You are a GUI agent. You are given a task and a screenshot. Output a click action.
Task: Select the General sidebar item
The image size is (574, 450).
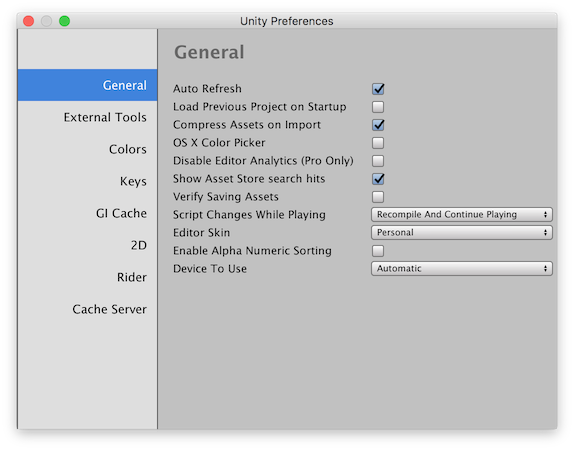(x=87, y=85)
